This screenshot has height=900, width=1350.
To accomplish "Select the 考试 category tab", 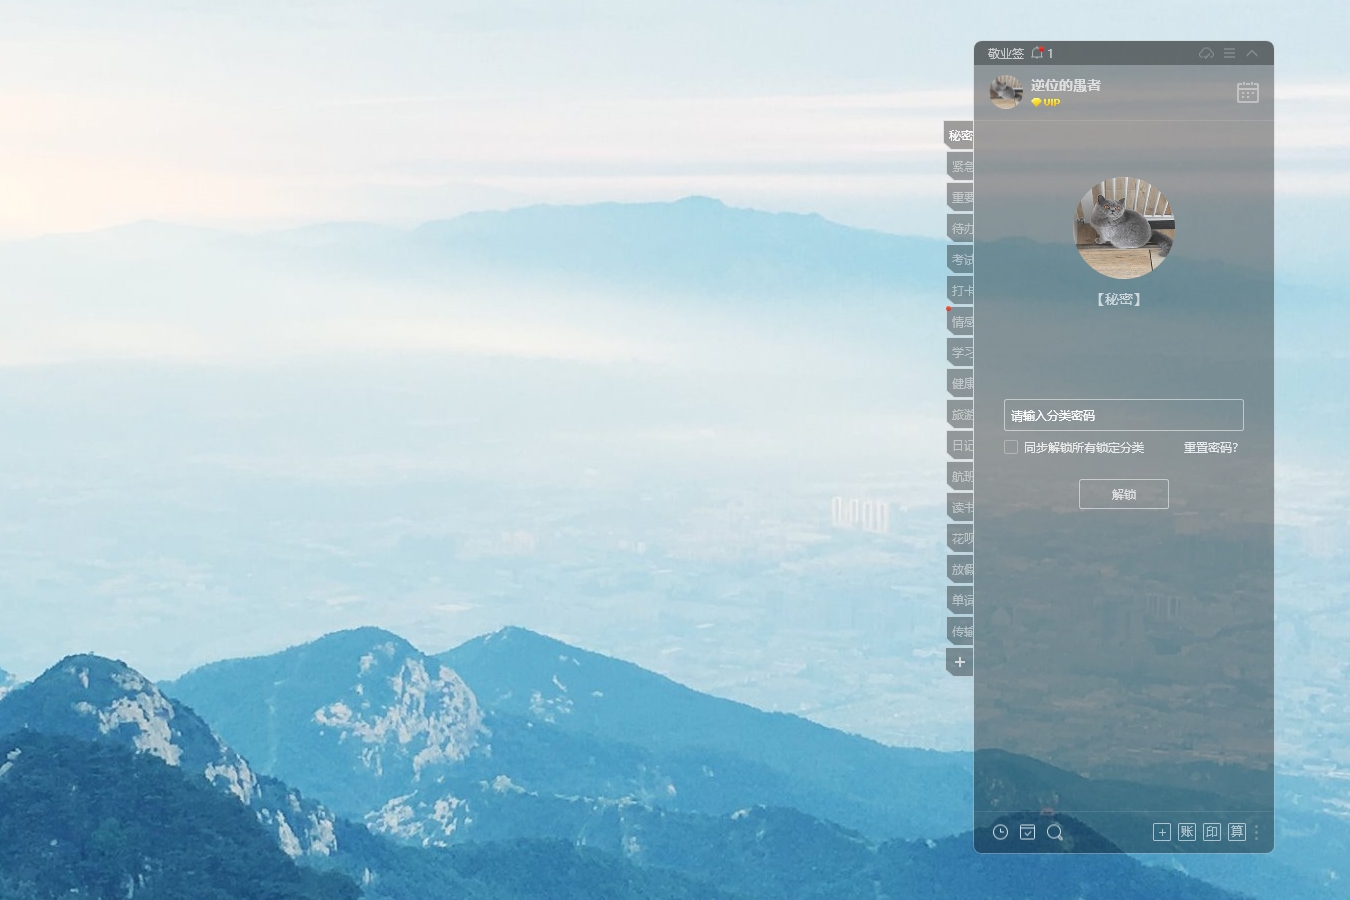I will tap(960, 259).
